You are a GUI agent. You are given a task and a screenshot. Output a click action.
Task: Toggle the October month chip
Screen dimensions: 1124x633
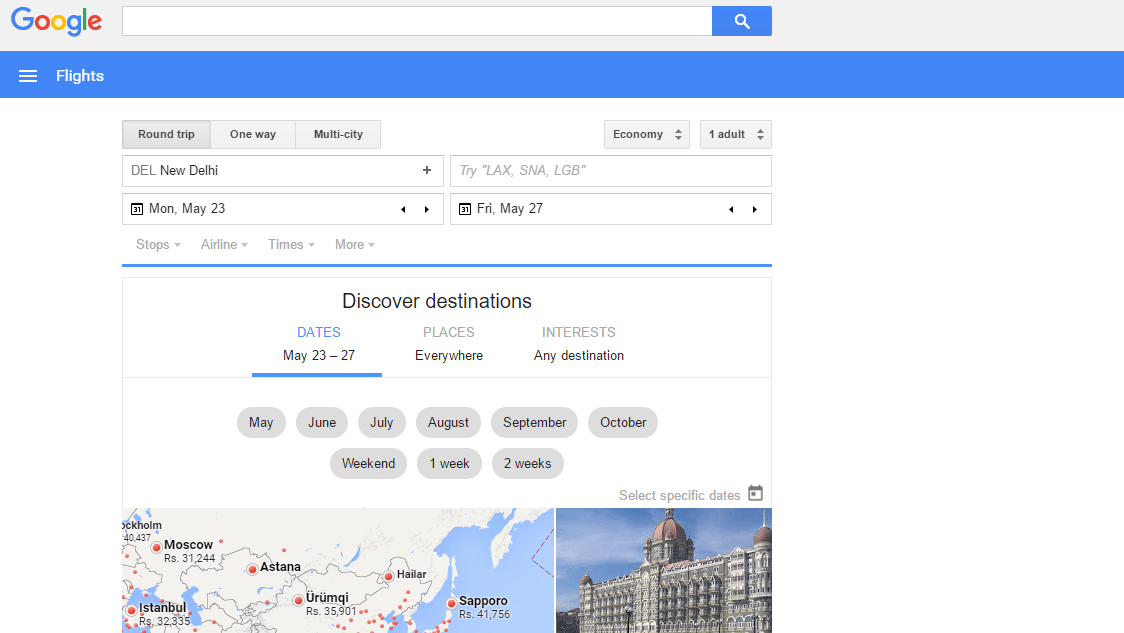point(623,422)
